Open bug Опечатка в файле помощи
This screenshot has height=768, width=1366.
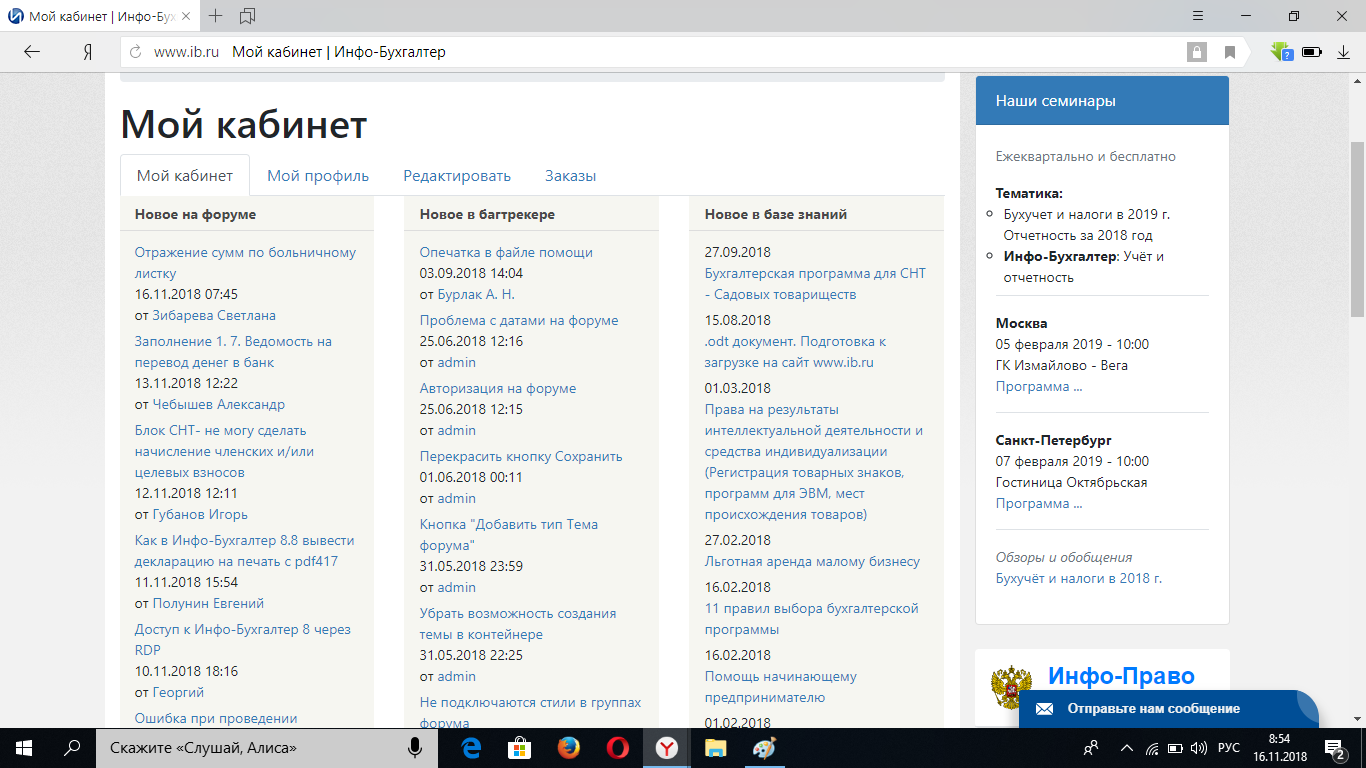pos(506,253)
